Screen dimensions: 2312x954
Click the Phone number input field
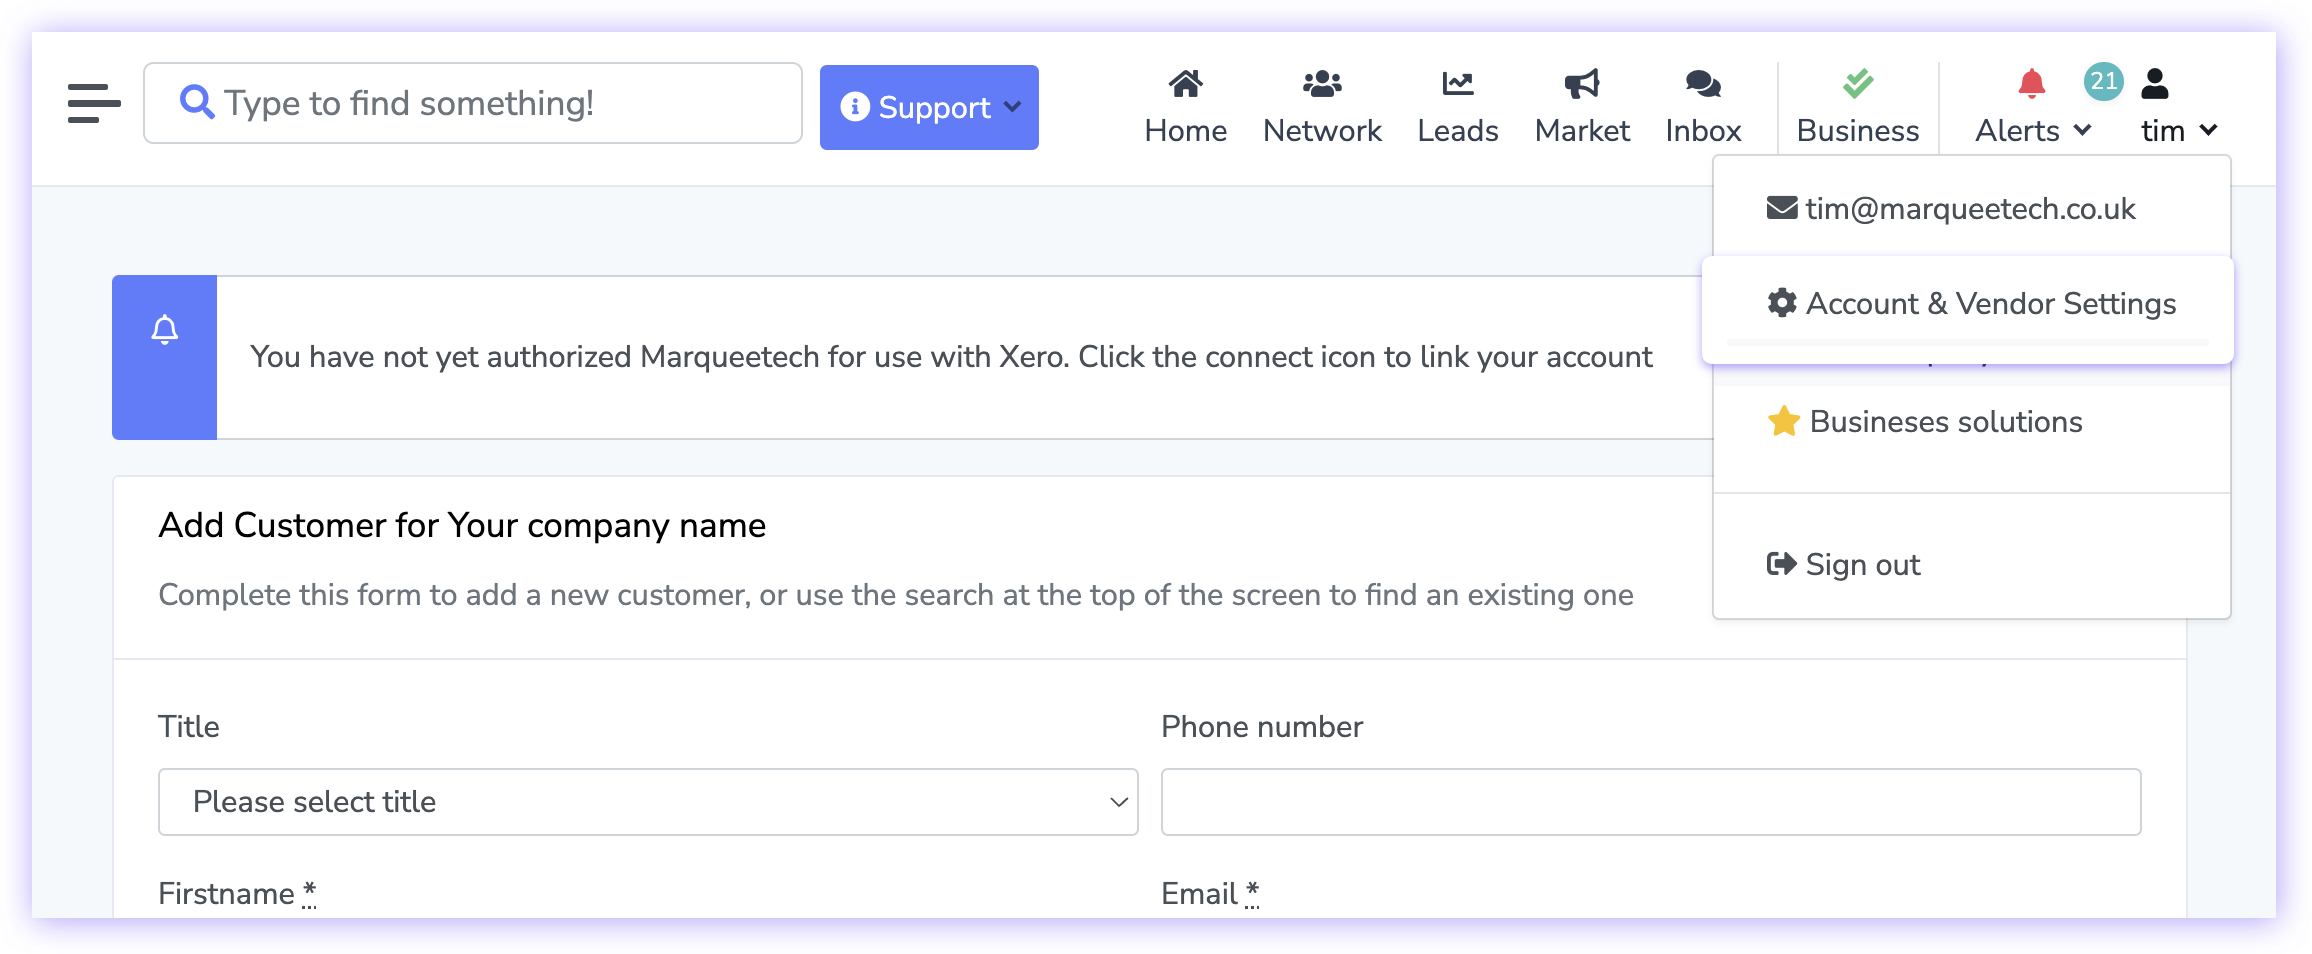click(1650, 802)
